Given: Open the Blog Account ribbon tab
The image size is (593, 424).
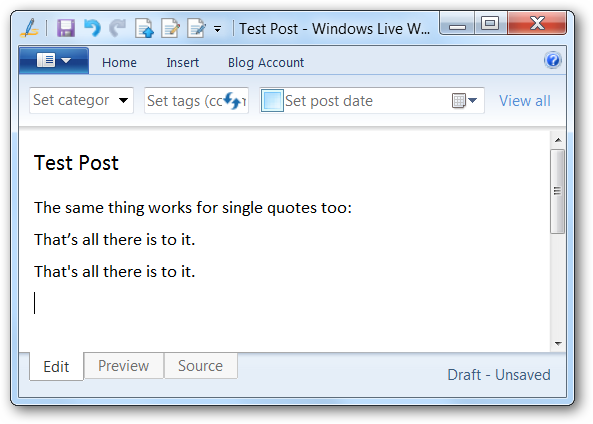Looking at the screenshot, I should click(265, 62).
